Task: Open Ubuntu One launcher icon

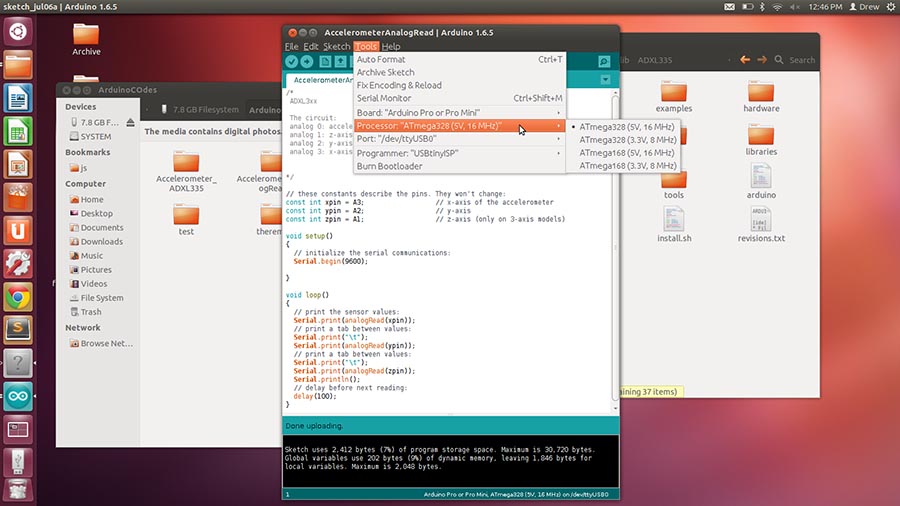Action: click(18, 231)
